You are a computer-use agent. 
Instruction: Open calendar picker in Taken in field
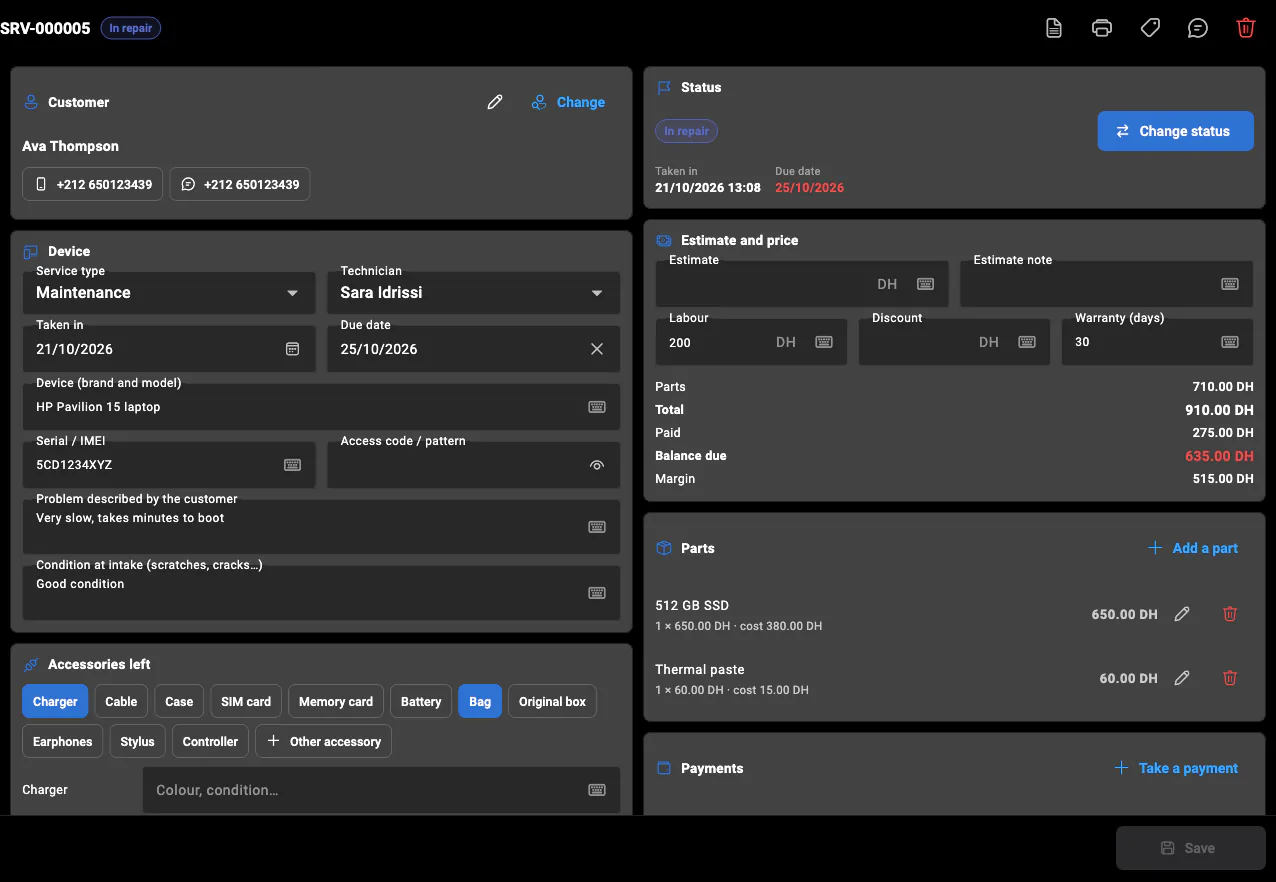point(293,349)
